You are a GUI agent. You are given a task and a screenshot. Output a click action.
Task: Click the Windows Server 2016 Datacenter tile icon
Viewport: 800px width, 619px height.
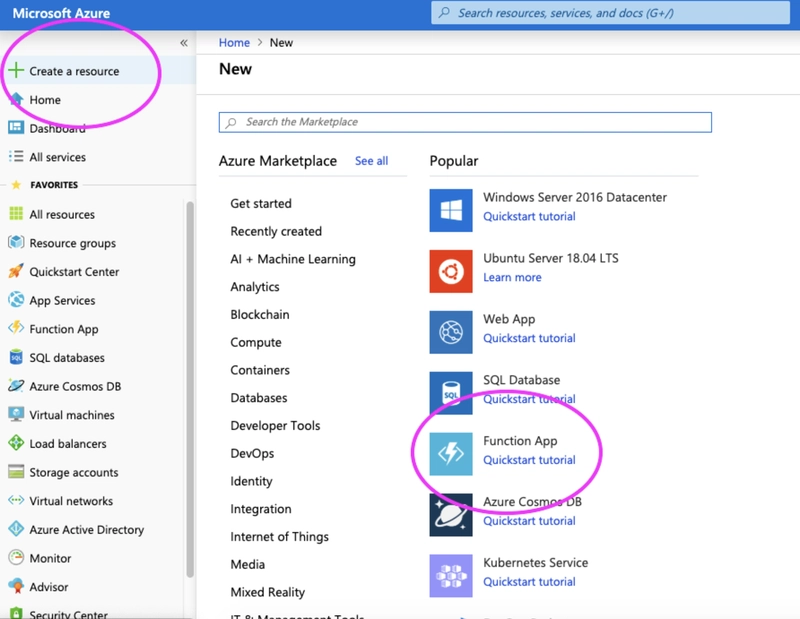[451, 210]
